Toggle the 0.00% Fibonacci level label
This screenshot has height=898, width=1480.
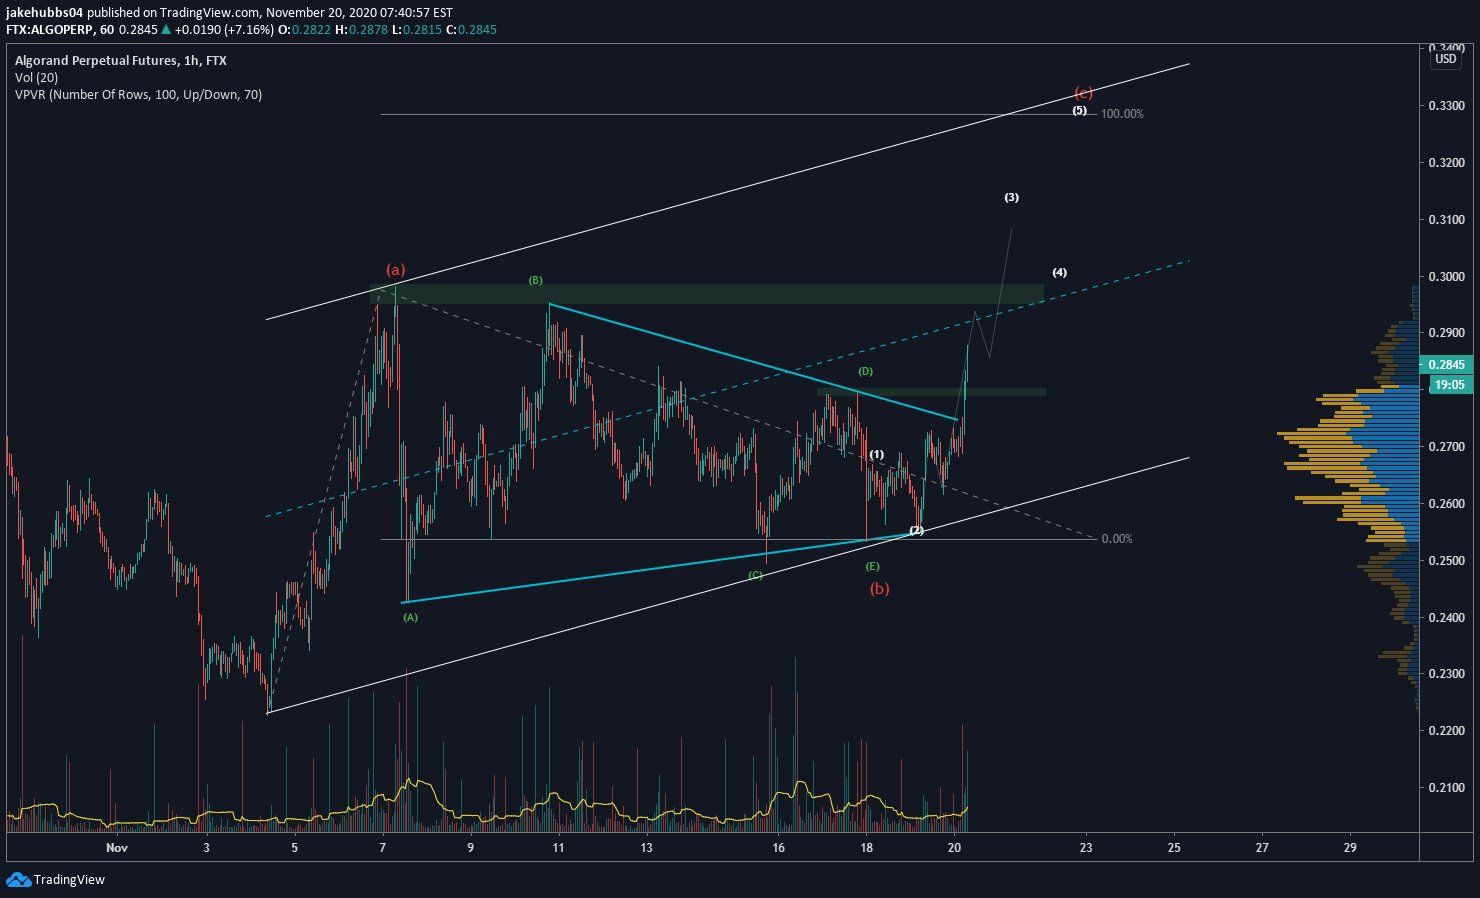tap(1116, 539)
